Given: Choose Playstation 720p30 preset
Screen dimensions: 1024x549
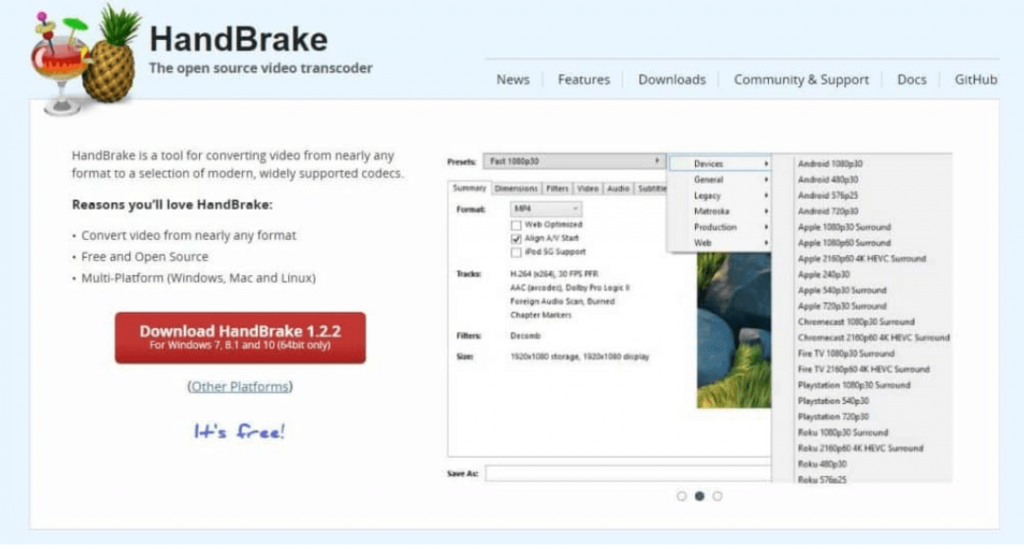Looking at the screenshot, I should point(833,416).
